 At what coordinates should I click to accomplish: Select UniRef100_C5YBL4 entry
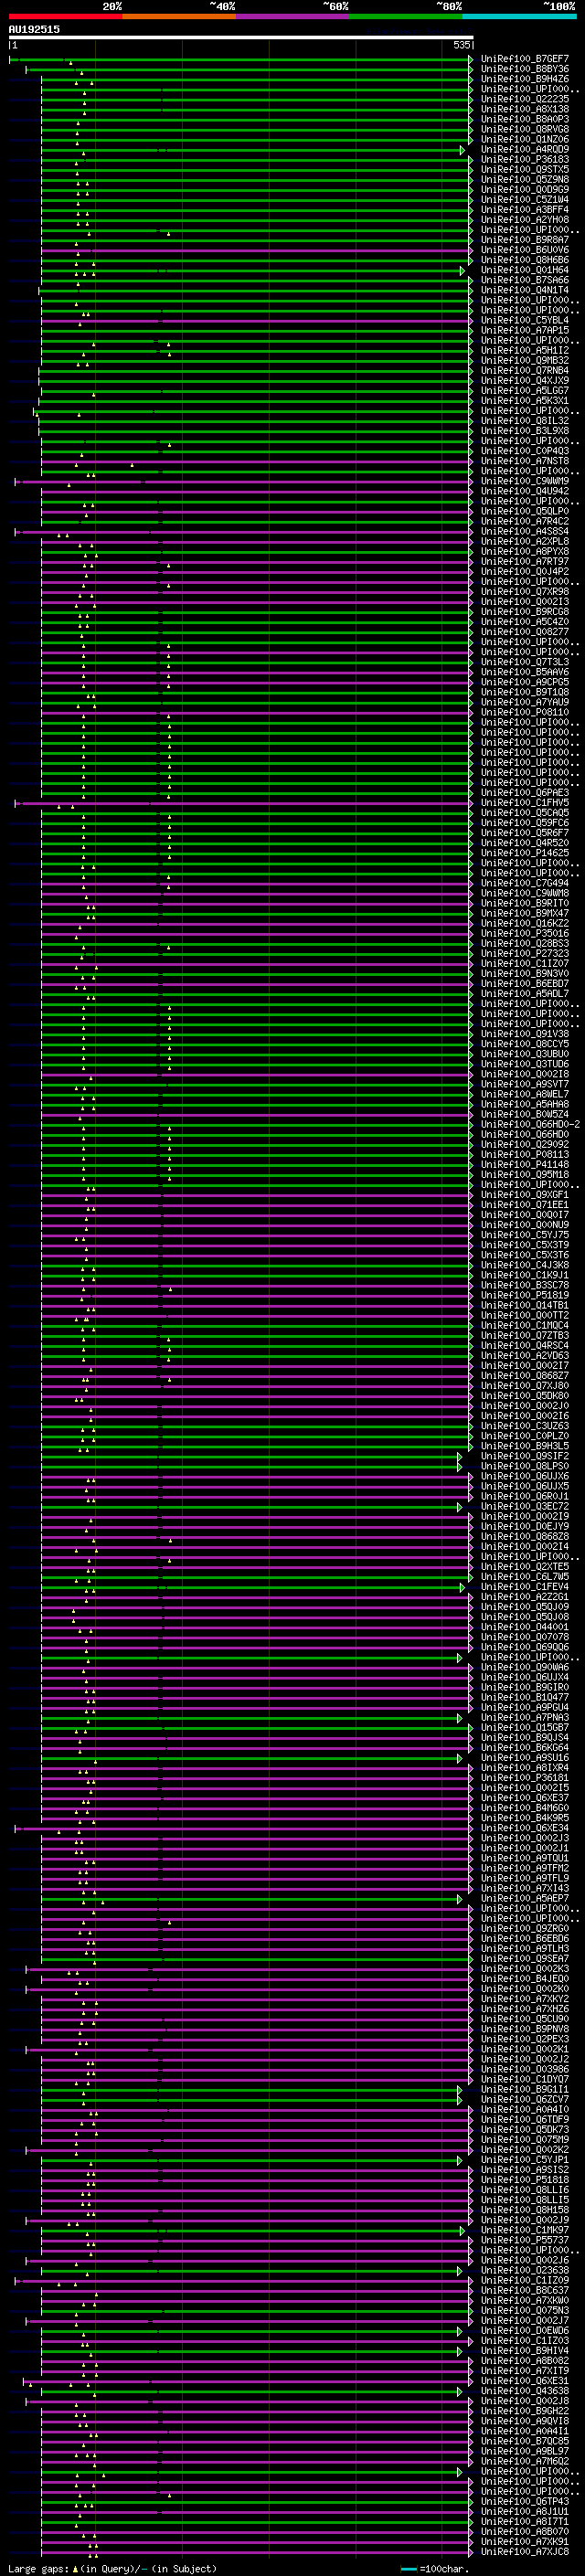click(x=524, y=321)
